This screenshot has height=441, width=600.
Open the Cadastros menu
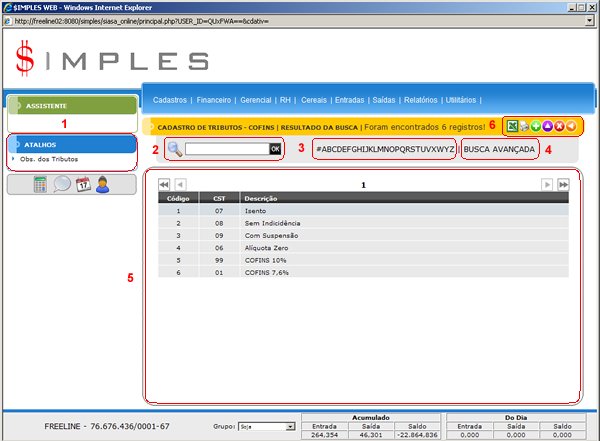point(174,100)
